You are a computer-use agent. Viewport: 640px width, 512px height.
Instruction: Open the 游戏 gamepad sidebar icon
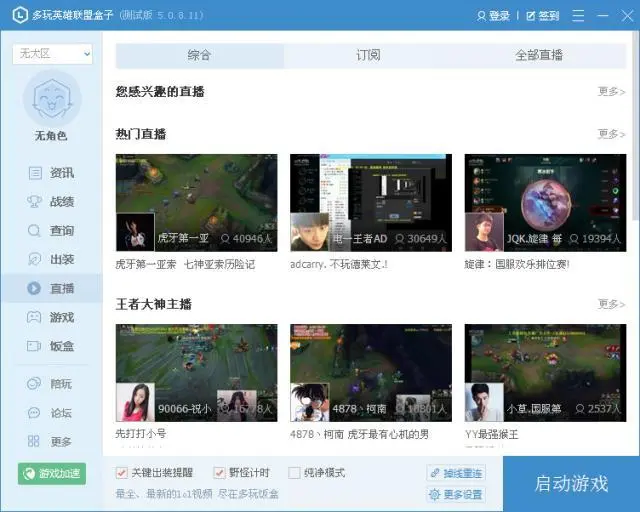click(x=34, y=317)
